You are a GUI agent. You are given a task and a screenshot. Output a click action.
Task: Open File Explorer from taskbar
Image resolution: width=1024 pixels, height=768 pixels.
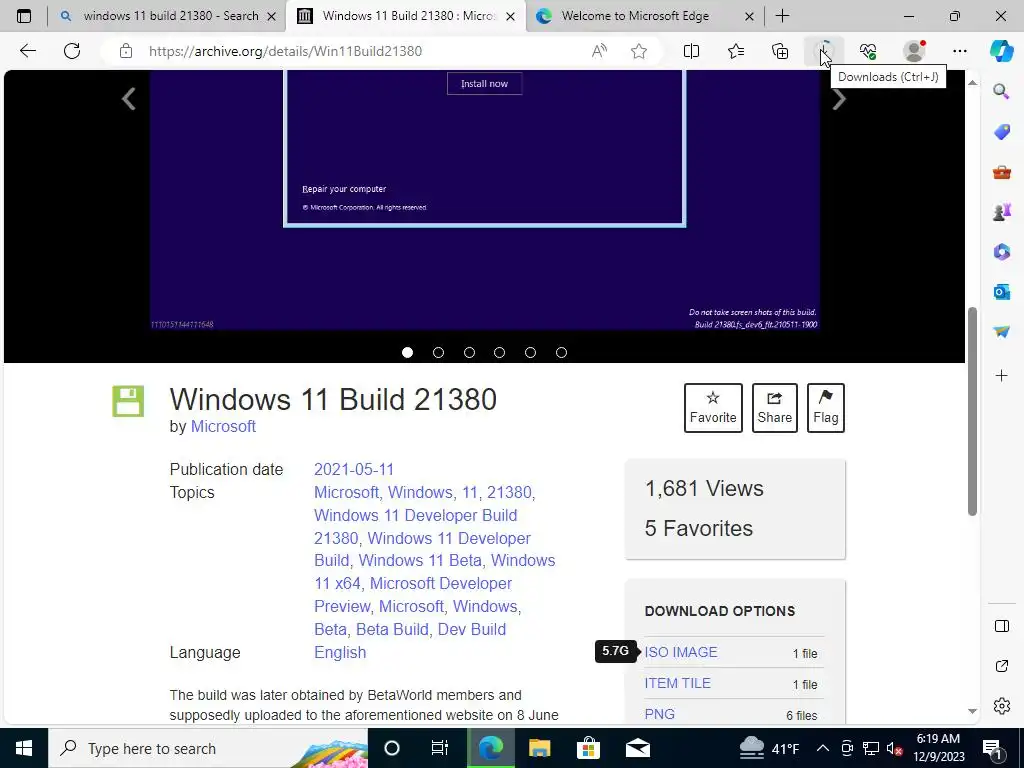pos(539,748)
